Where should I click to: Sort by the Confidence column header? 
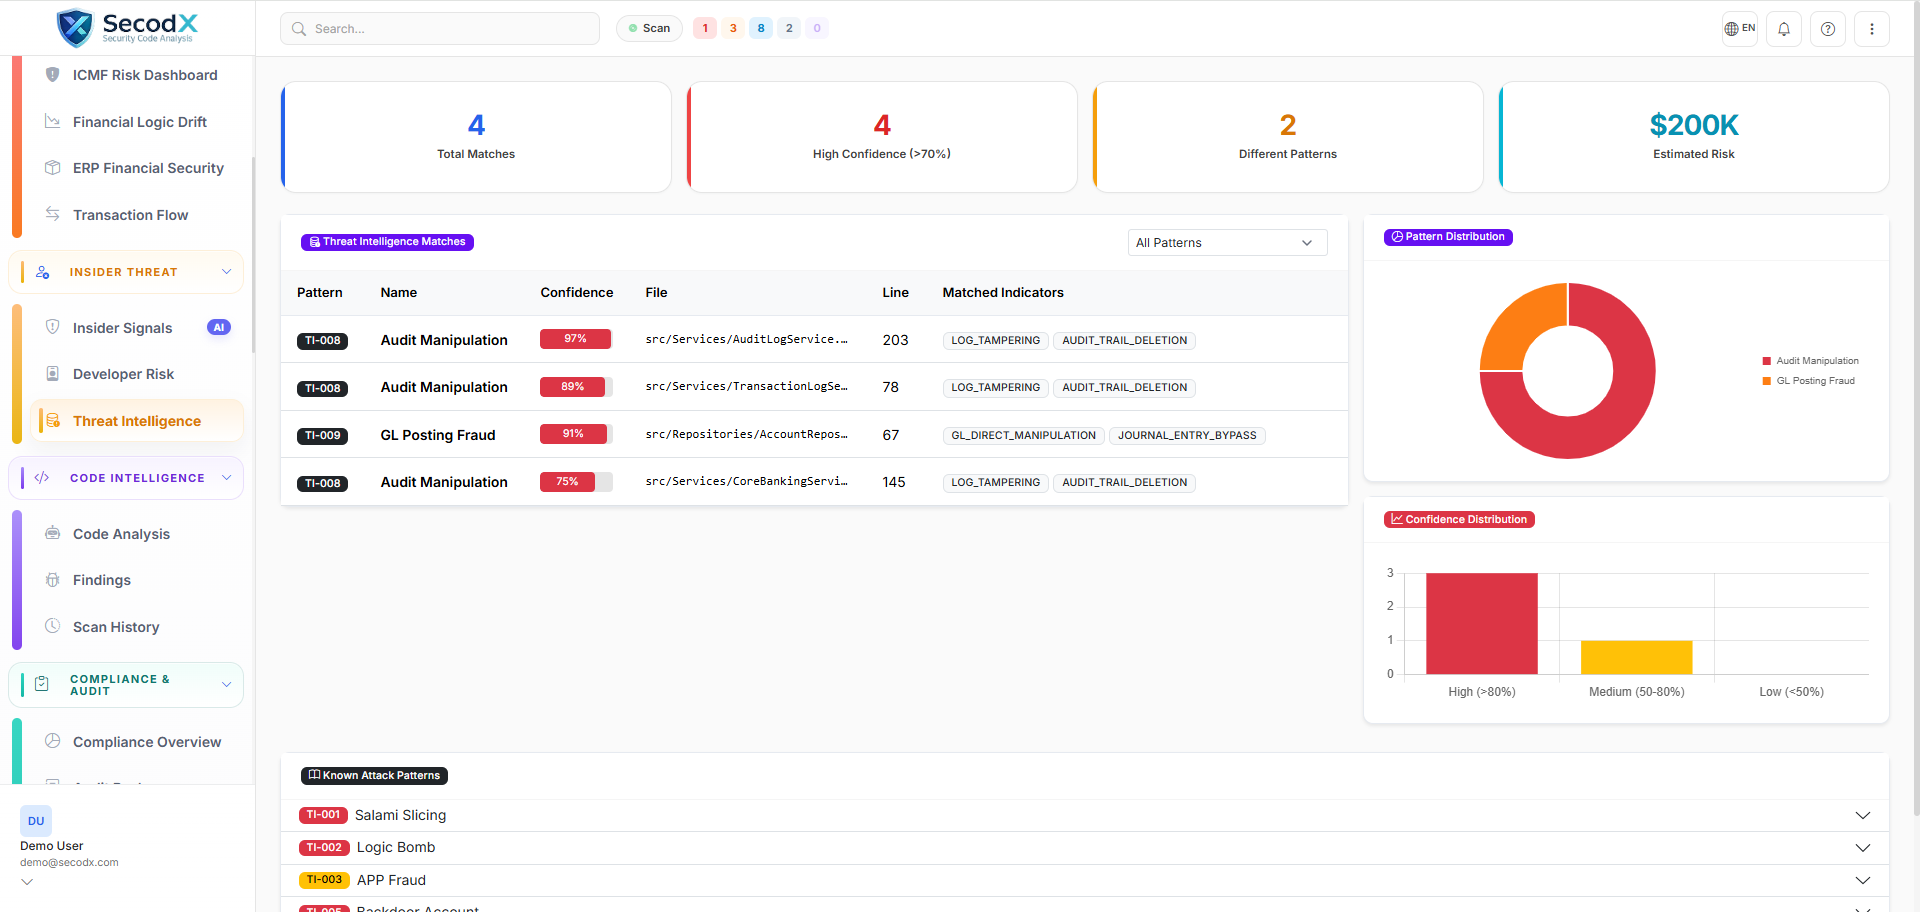click(577, 293)
